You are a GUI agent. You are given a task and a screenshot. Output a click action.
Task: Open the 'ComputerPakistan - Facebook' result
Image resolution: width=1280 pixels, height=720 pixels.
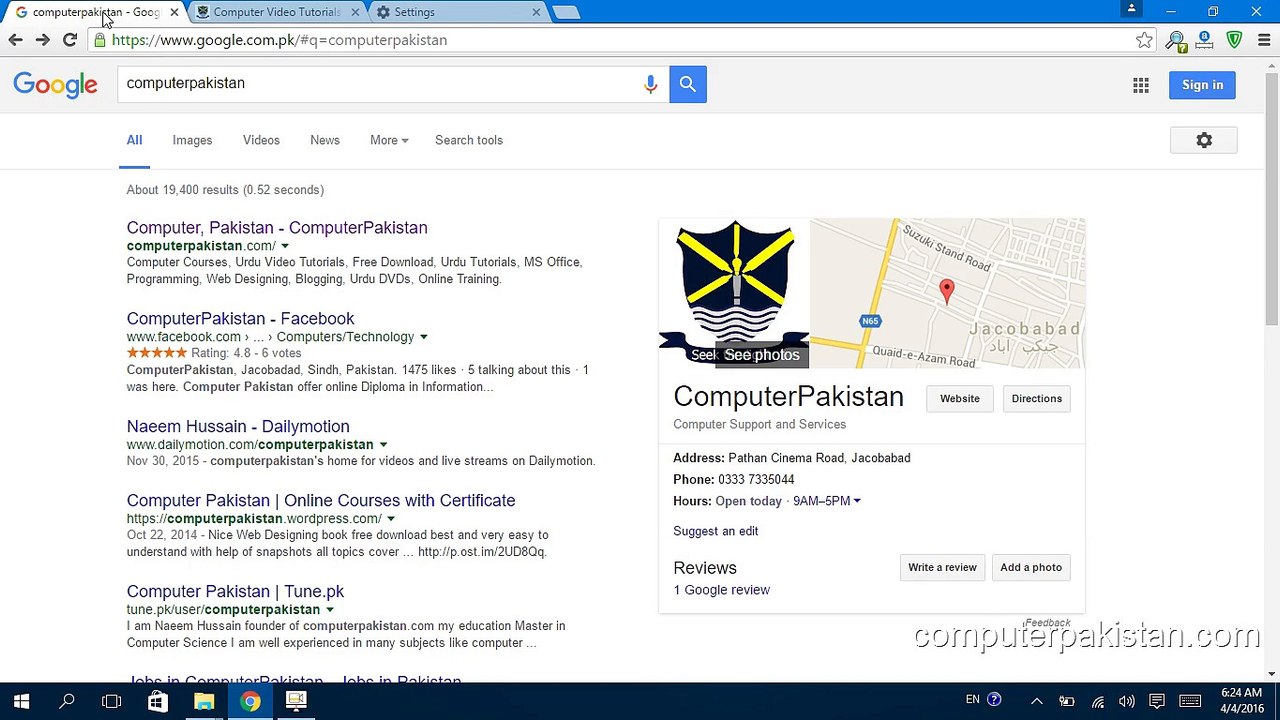click(240, 319)
